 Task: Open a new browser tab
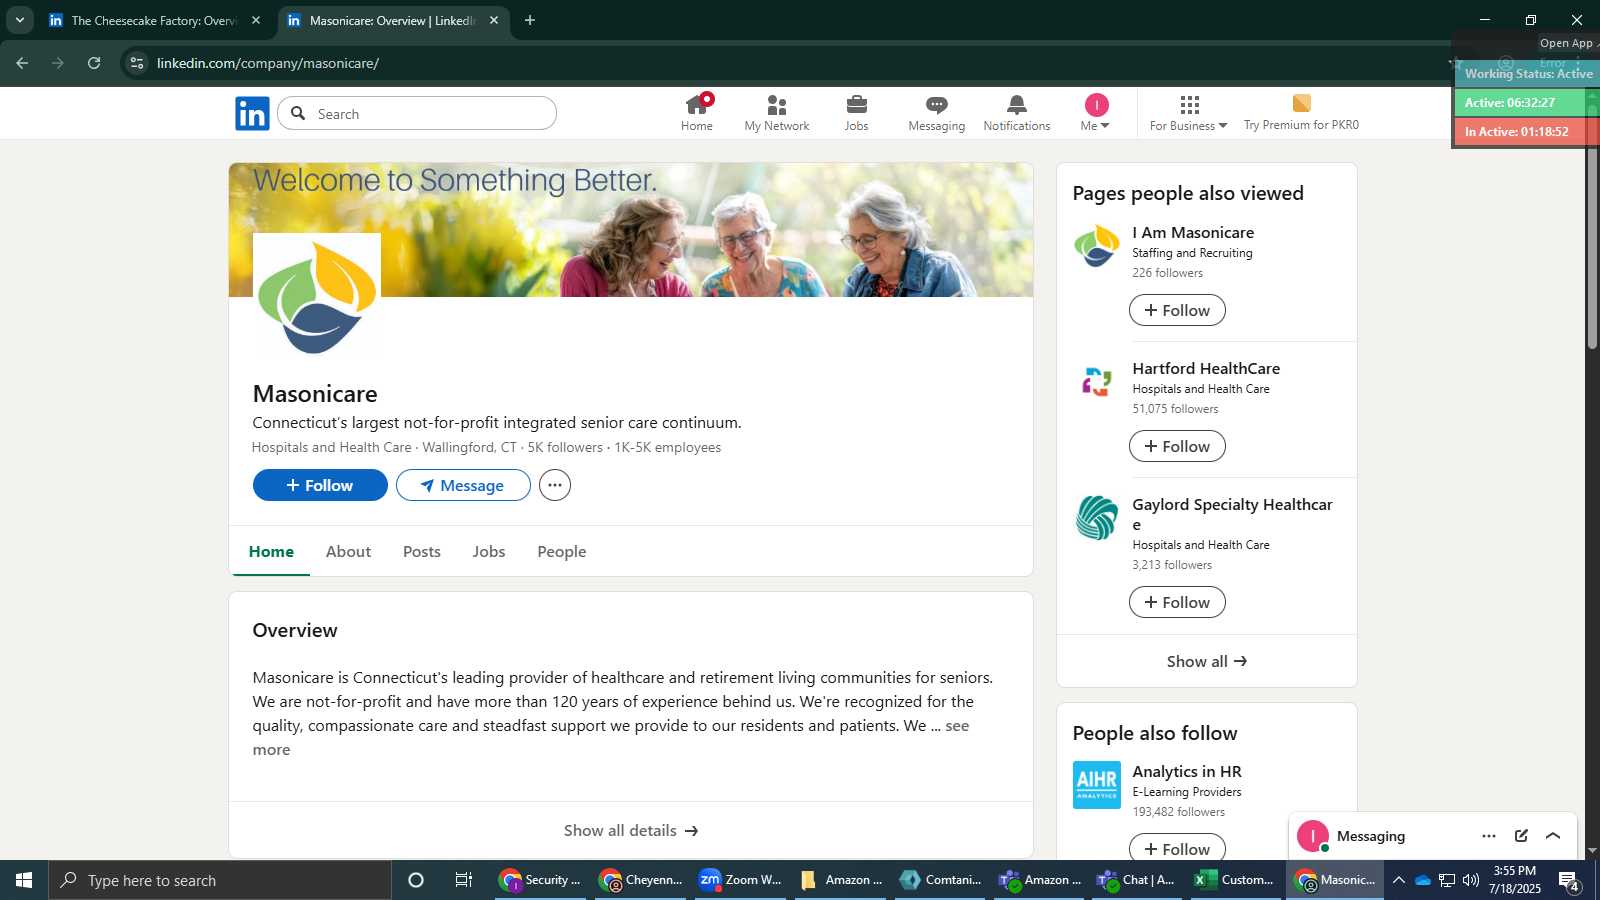click(530, 20)
